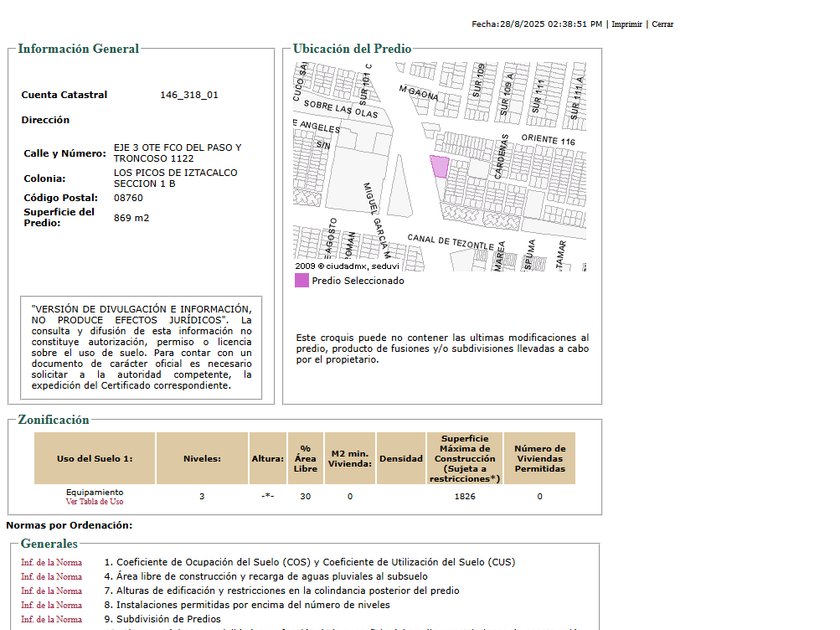Screen dimensions: 840x630
Task: Click the % Área Libre column header
Action: coord(305,459)
